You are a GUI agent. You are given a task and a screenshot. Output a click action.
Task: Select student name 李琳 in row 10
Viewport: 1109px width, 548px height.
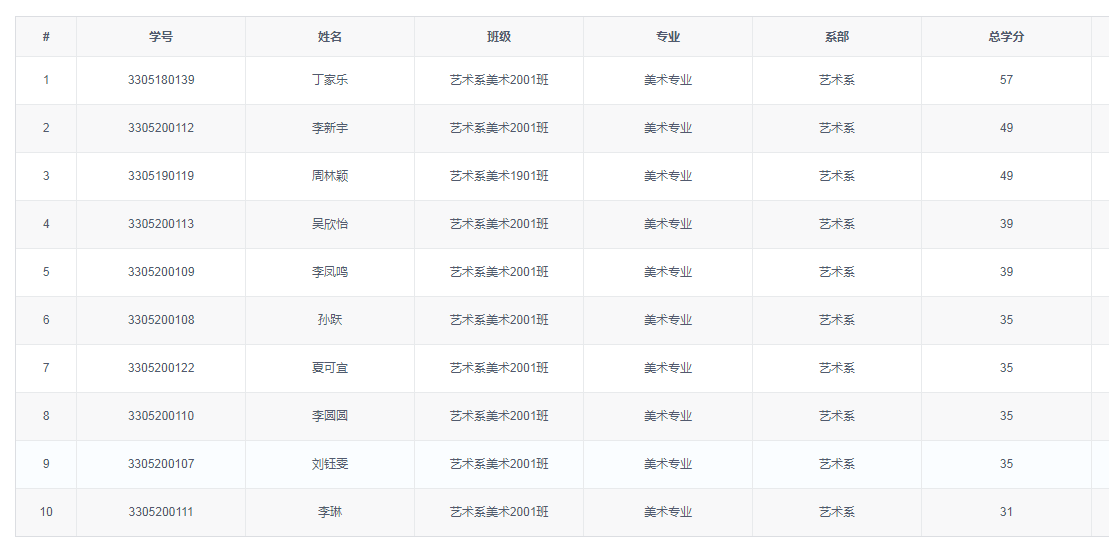click(330, 512)
